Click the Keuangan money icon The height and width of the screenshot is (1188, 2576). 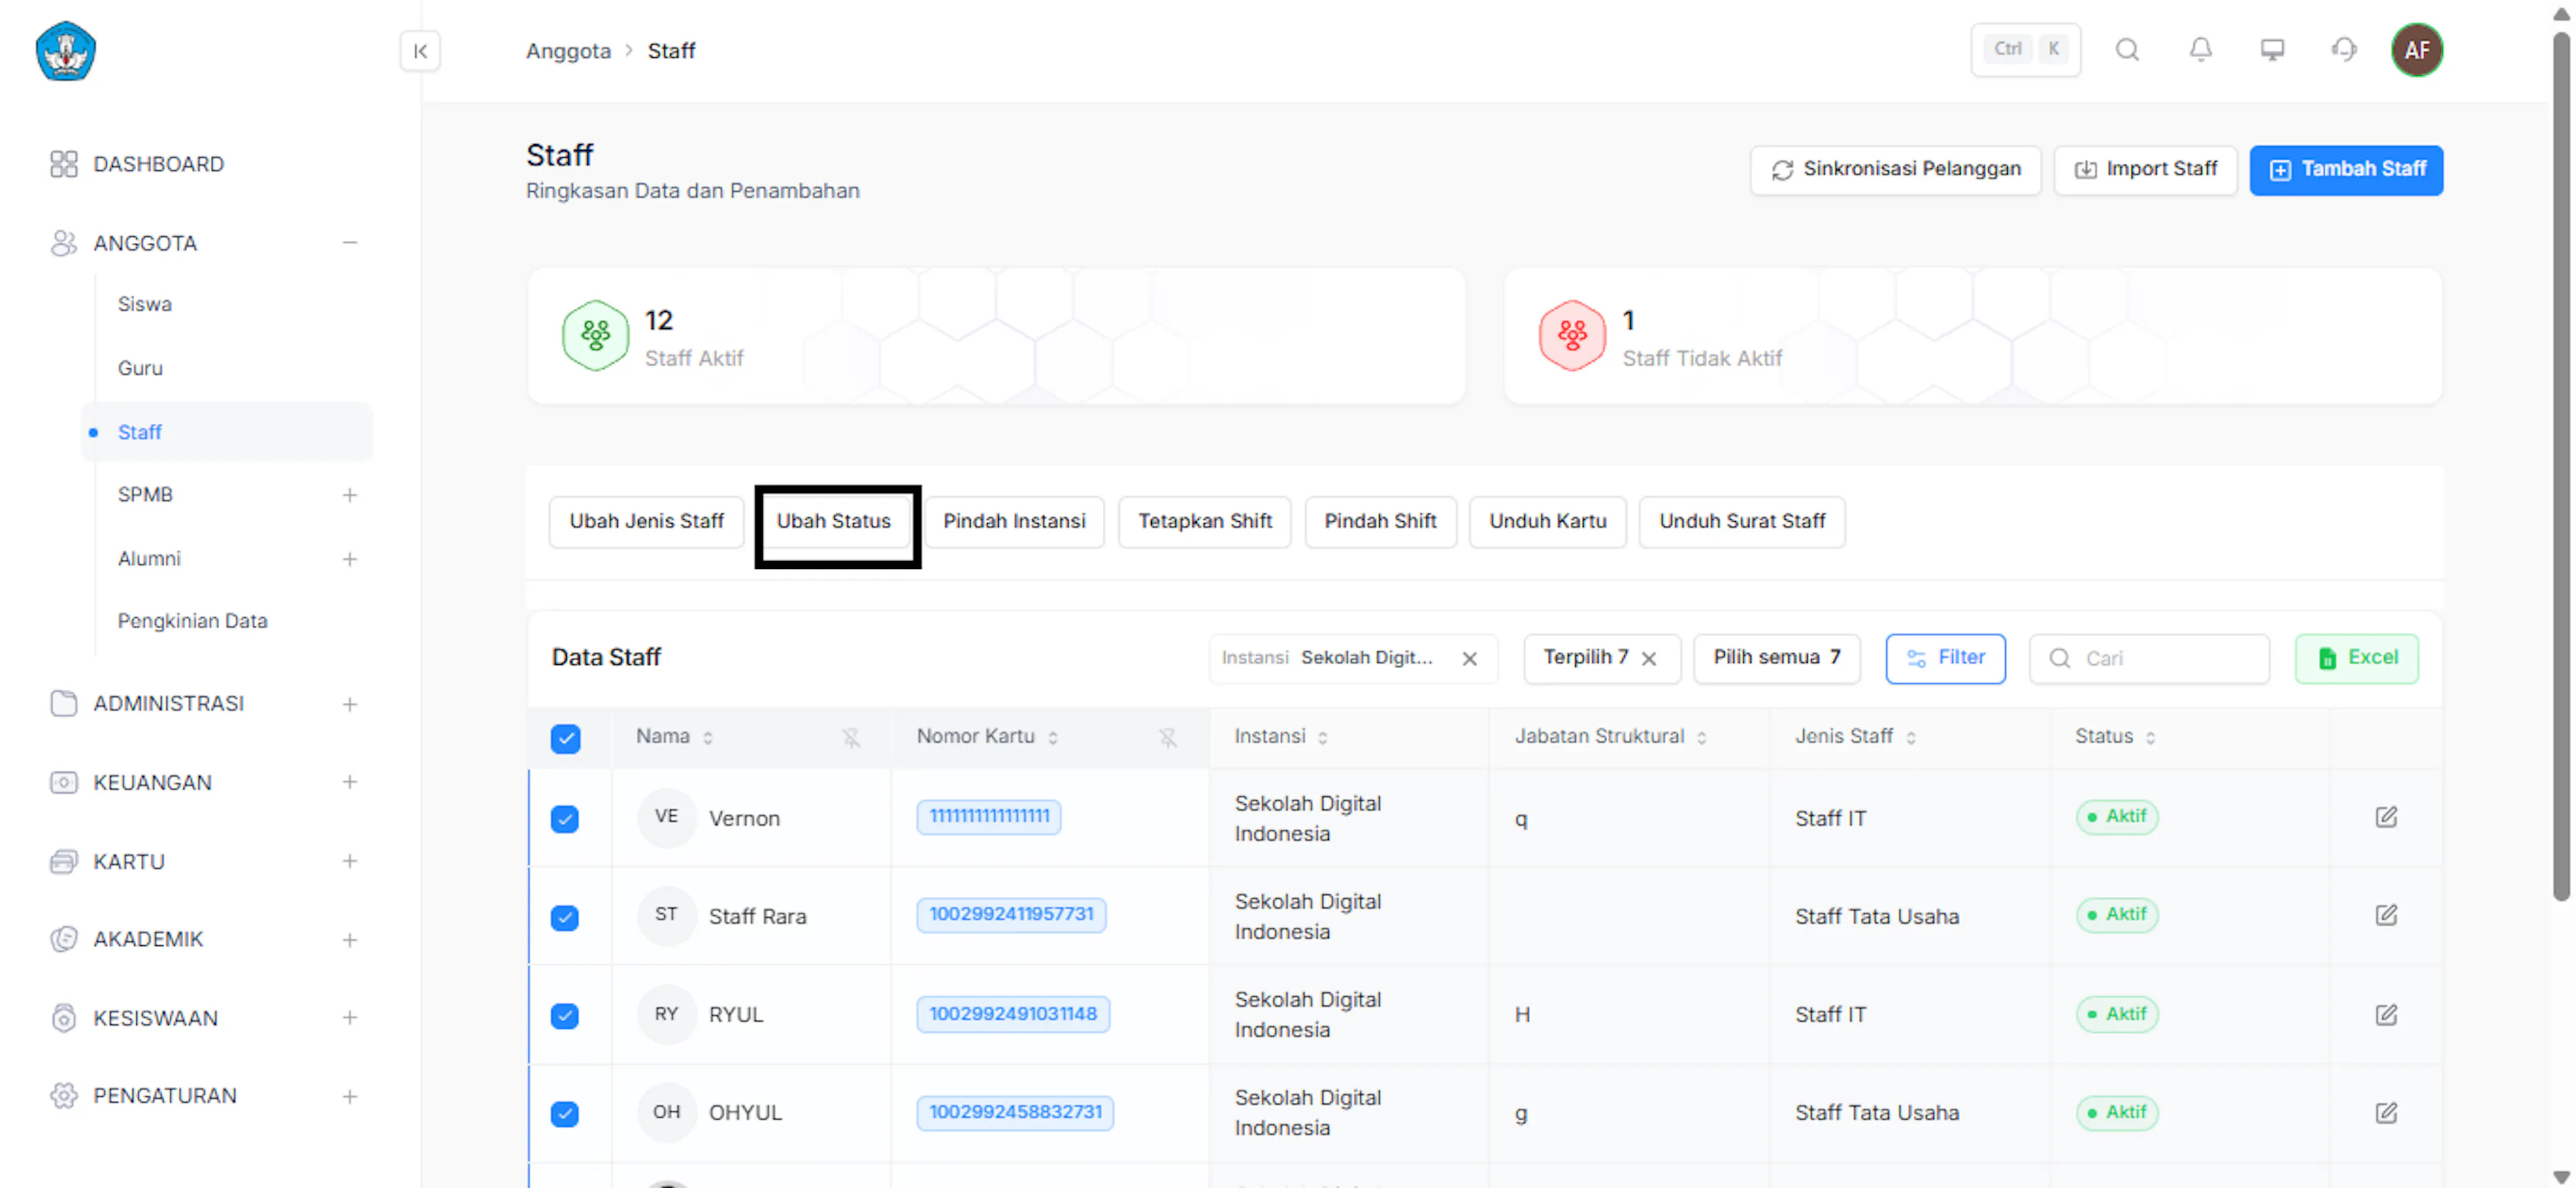tap(63, 782)
